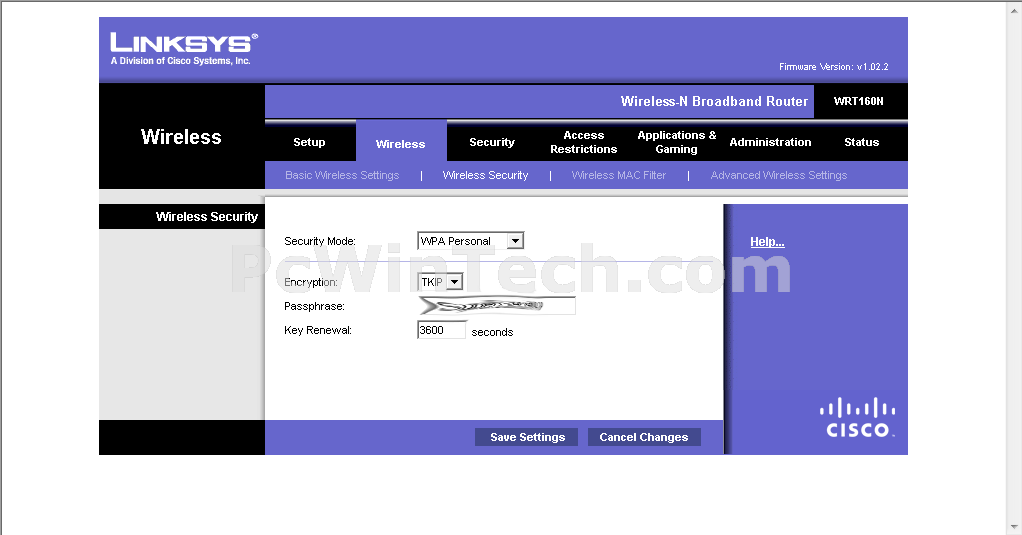This screenshot has height=535, width=1022.
Task: Click the Linksys logo
Action: point(184,49)
